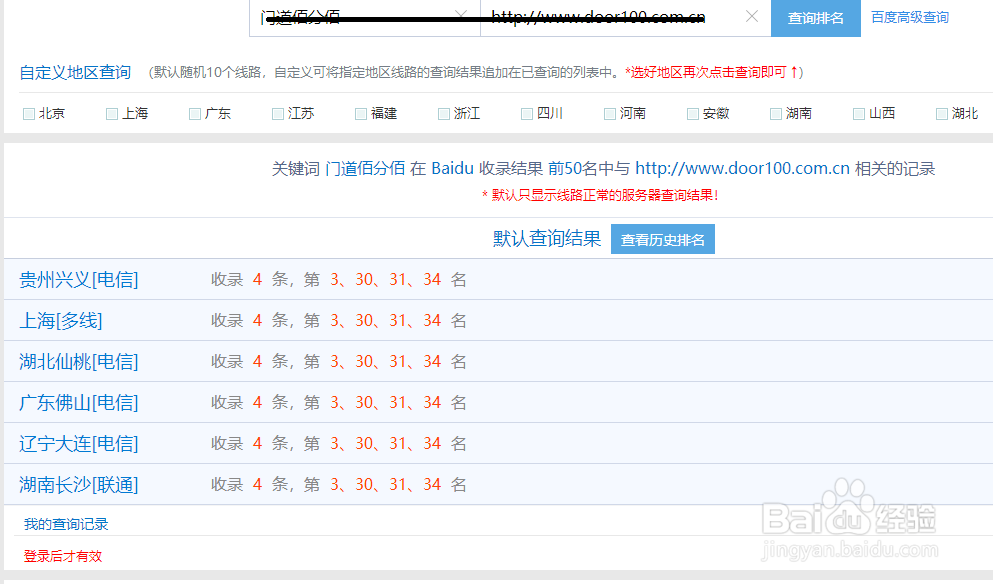Viewport: 993px width, 584px height.
Task: Tick the 山西 checkbox
Action: click(858, 114)
